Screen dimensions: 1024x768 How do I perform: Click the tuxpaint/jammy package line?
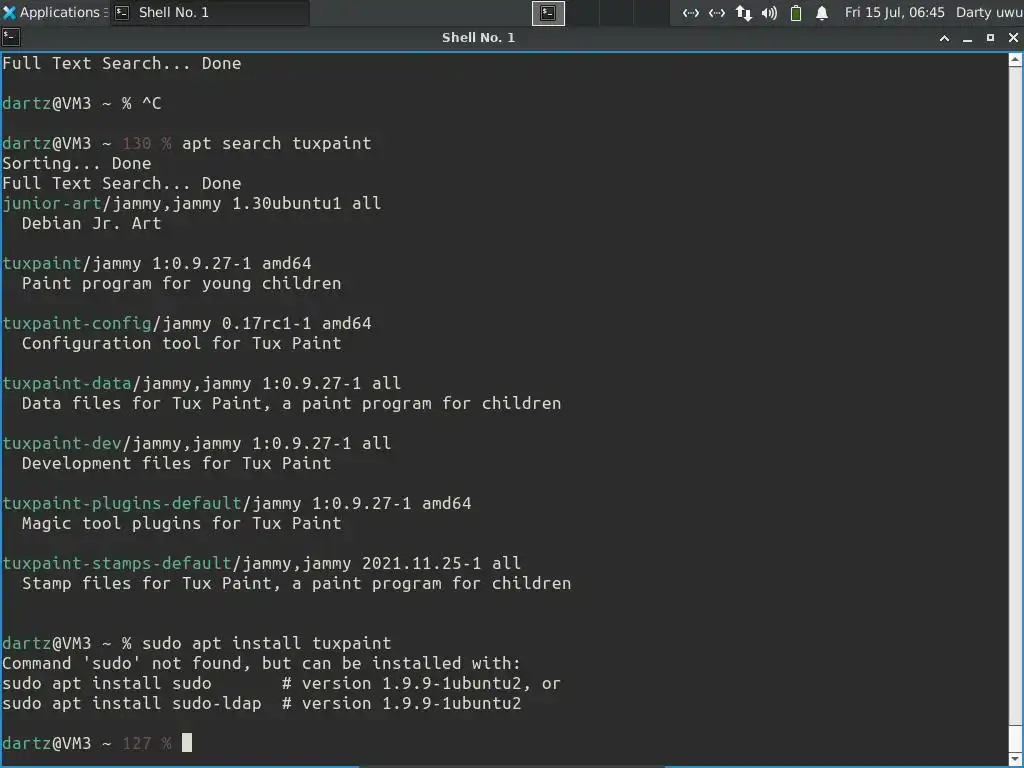coord(157,263)
